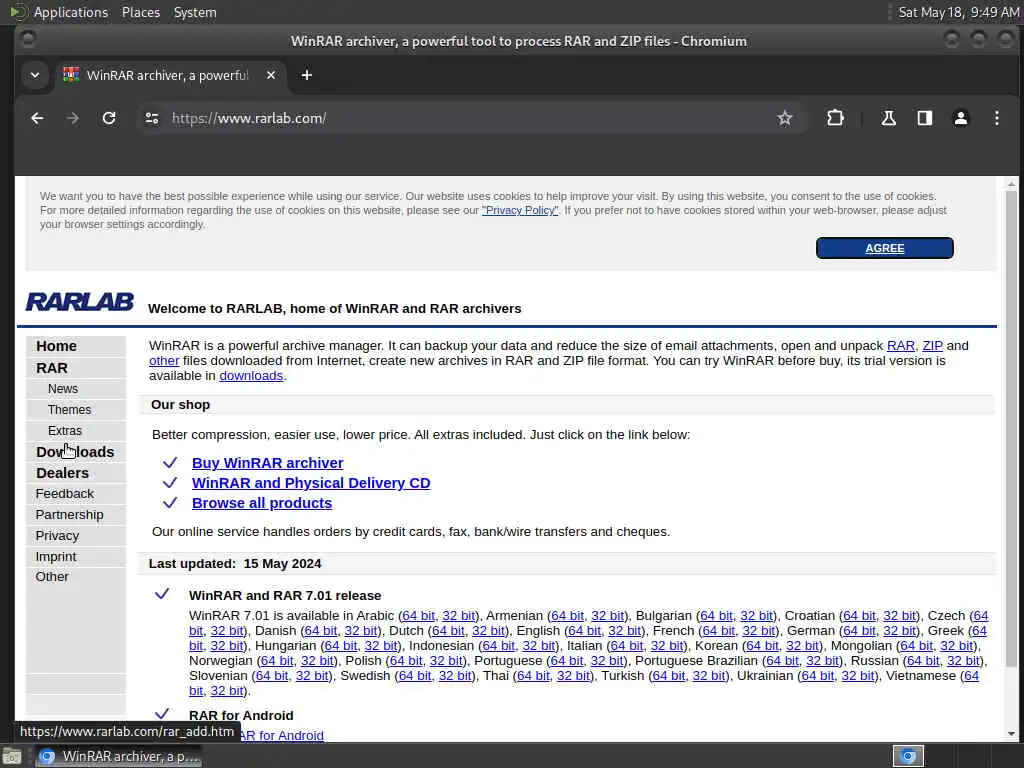Click AGREE on the cookie notice
This screenshot has width=1024, height=768.
[x=884, y=248]
